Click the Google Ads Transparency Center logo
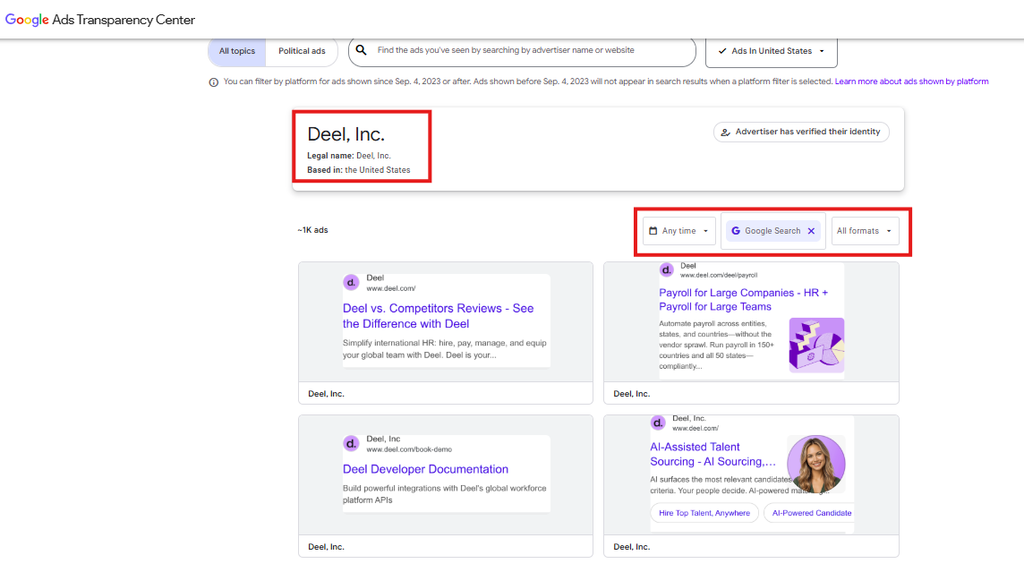Screen dimensions: 1024x564 (x=100, y=20)
